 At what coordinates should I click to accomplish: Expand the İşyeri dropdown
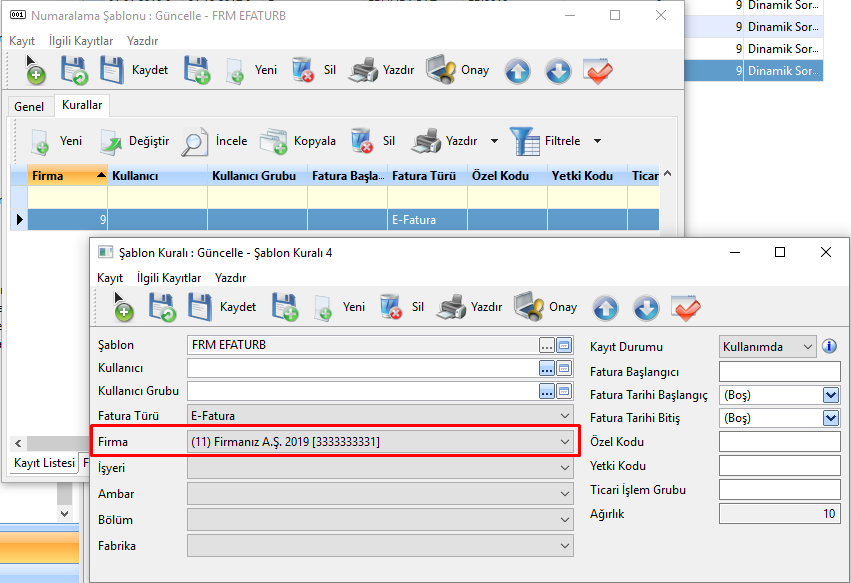coord(564,467)
